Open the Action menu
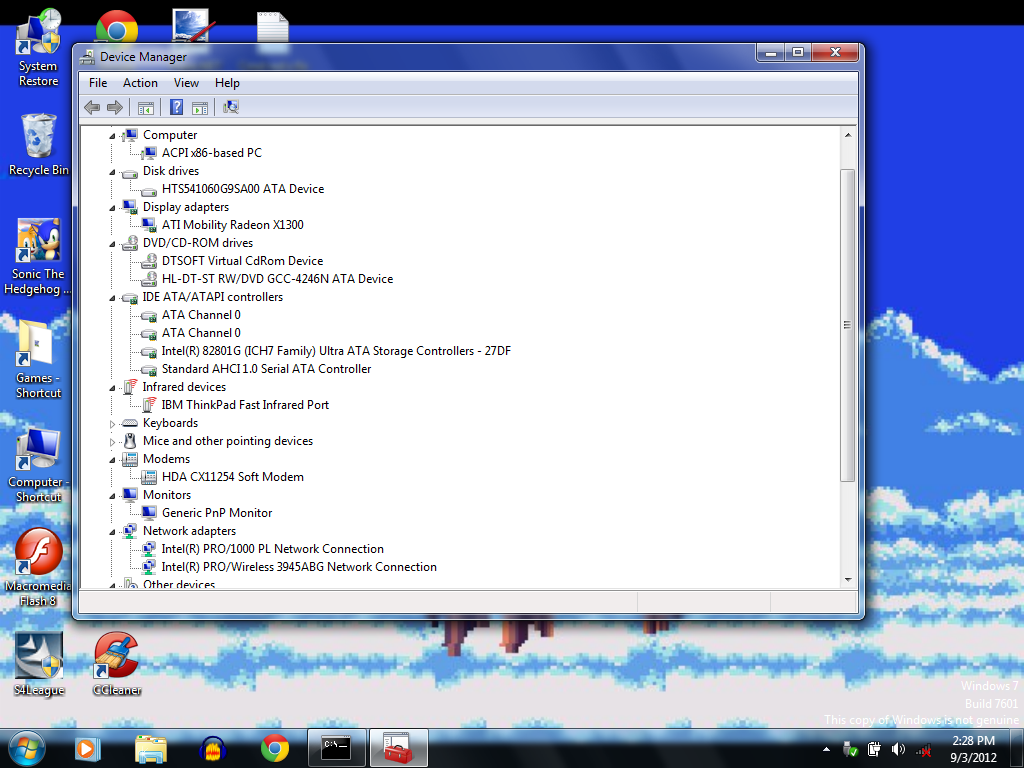The width and height of the screenshot is (1024, 768). click(x=140, y=82)
